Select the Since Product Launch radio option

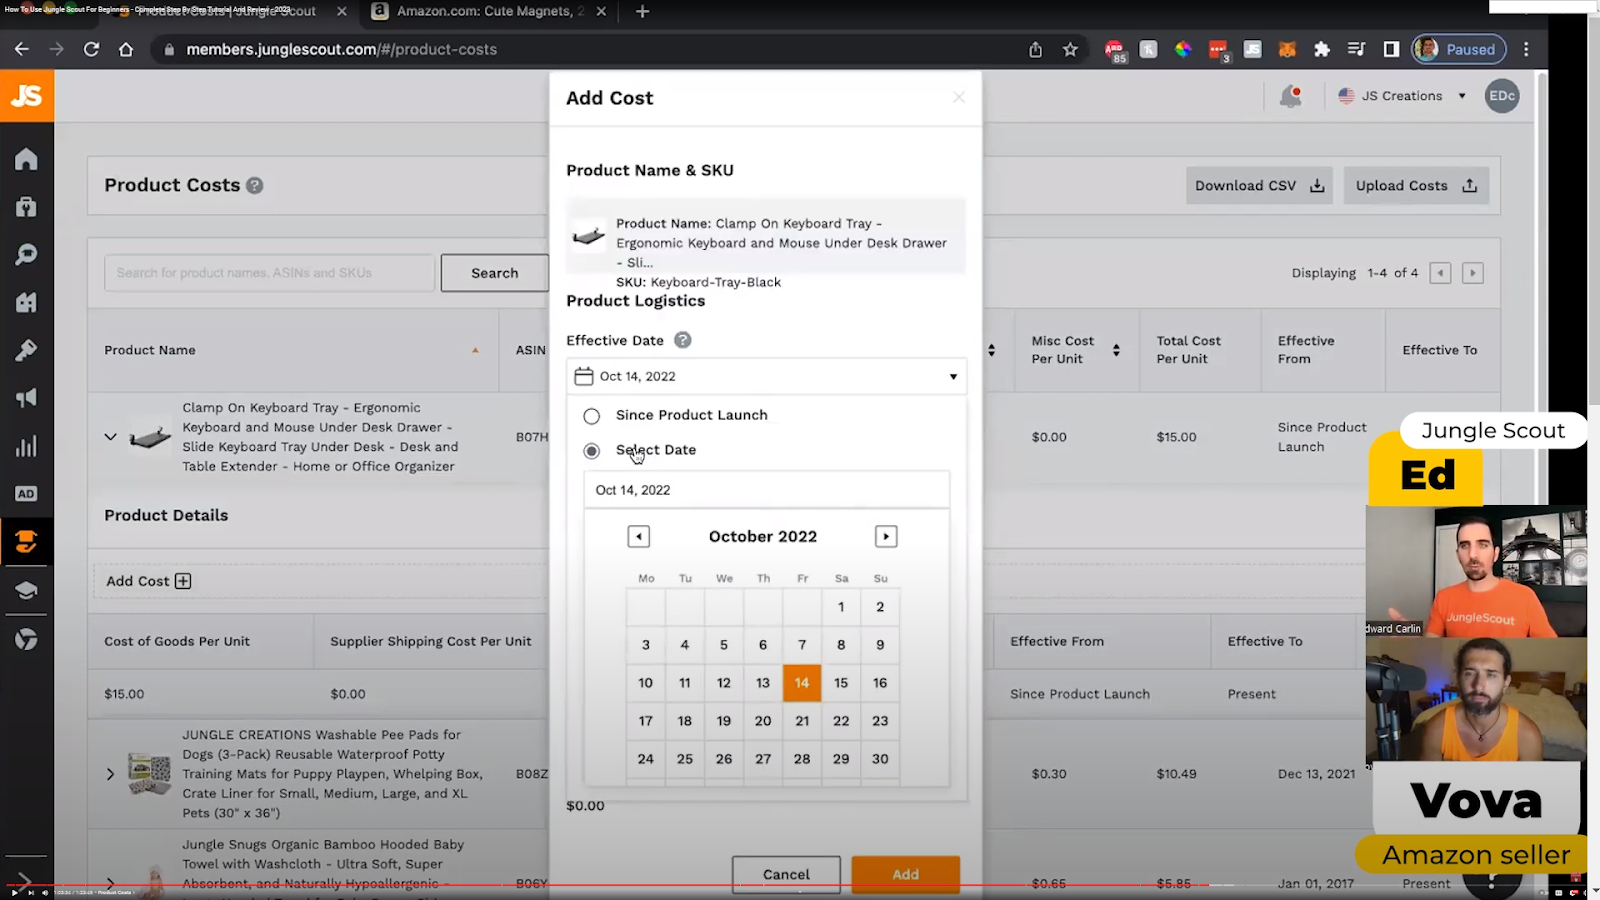[592, 416]
